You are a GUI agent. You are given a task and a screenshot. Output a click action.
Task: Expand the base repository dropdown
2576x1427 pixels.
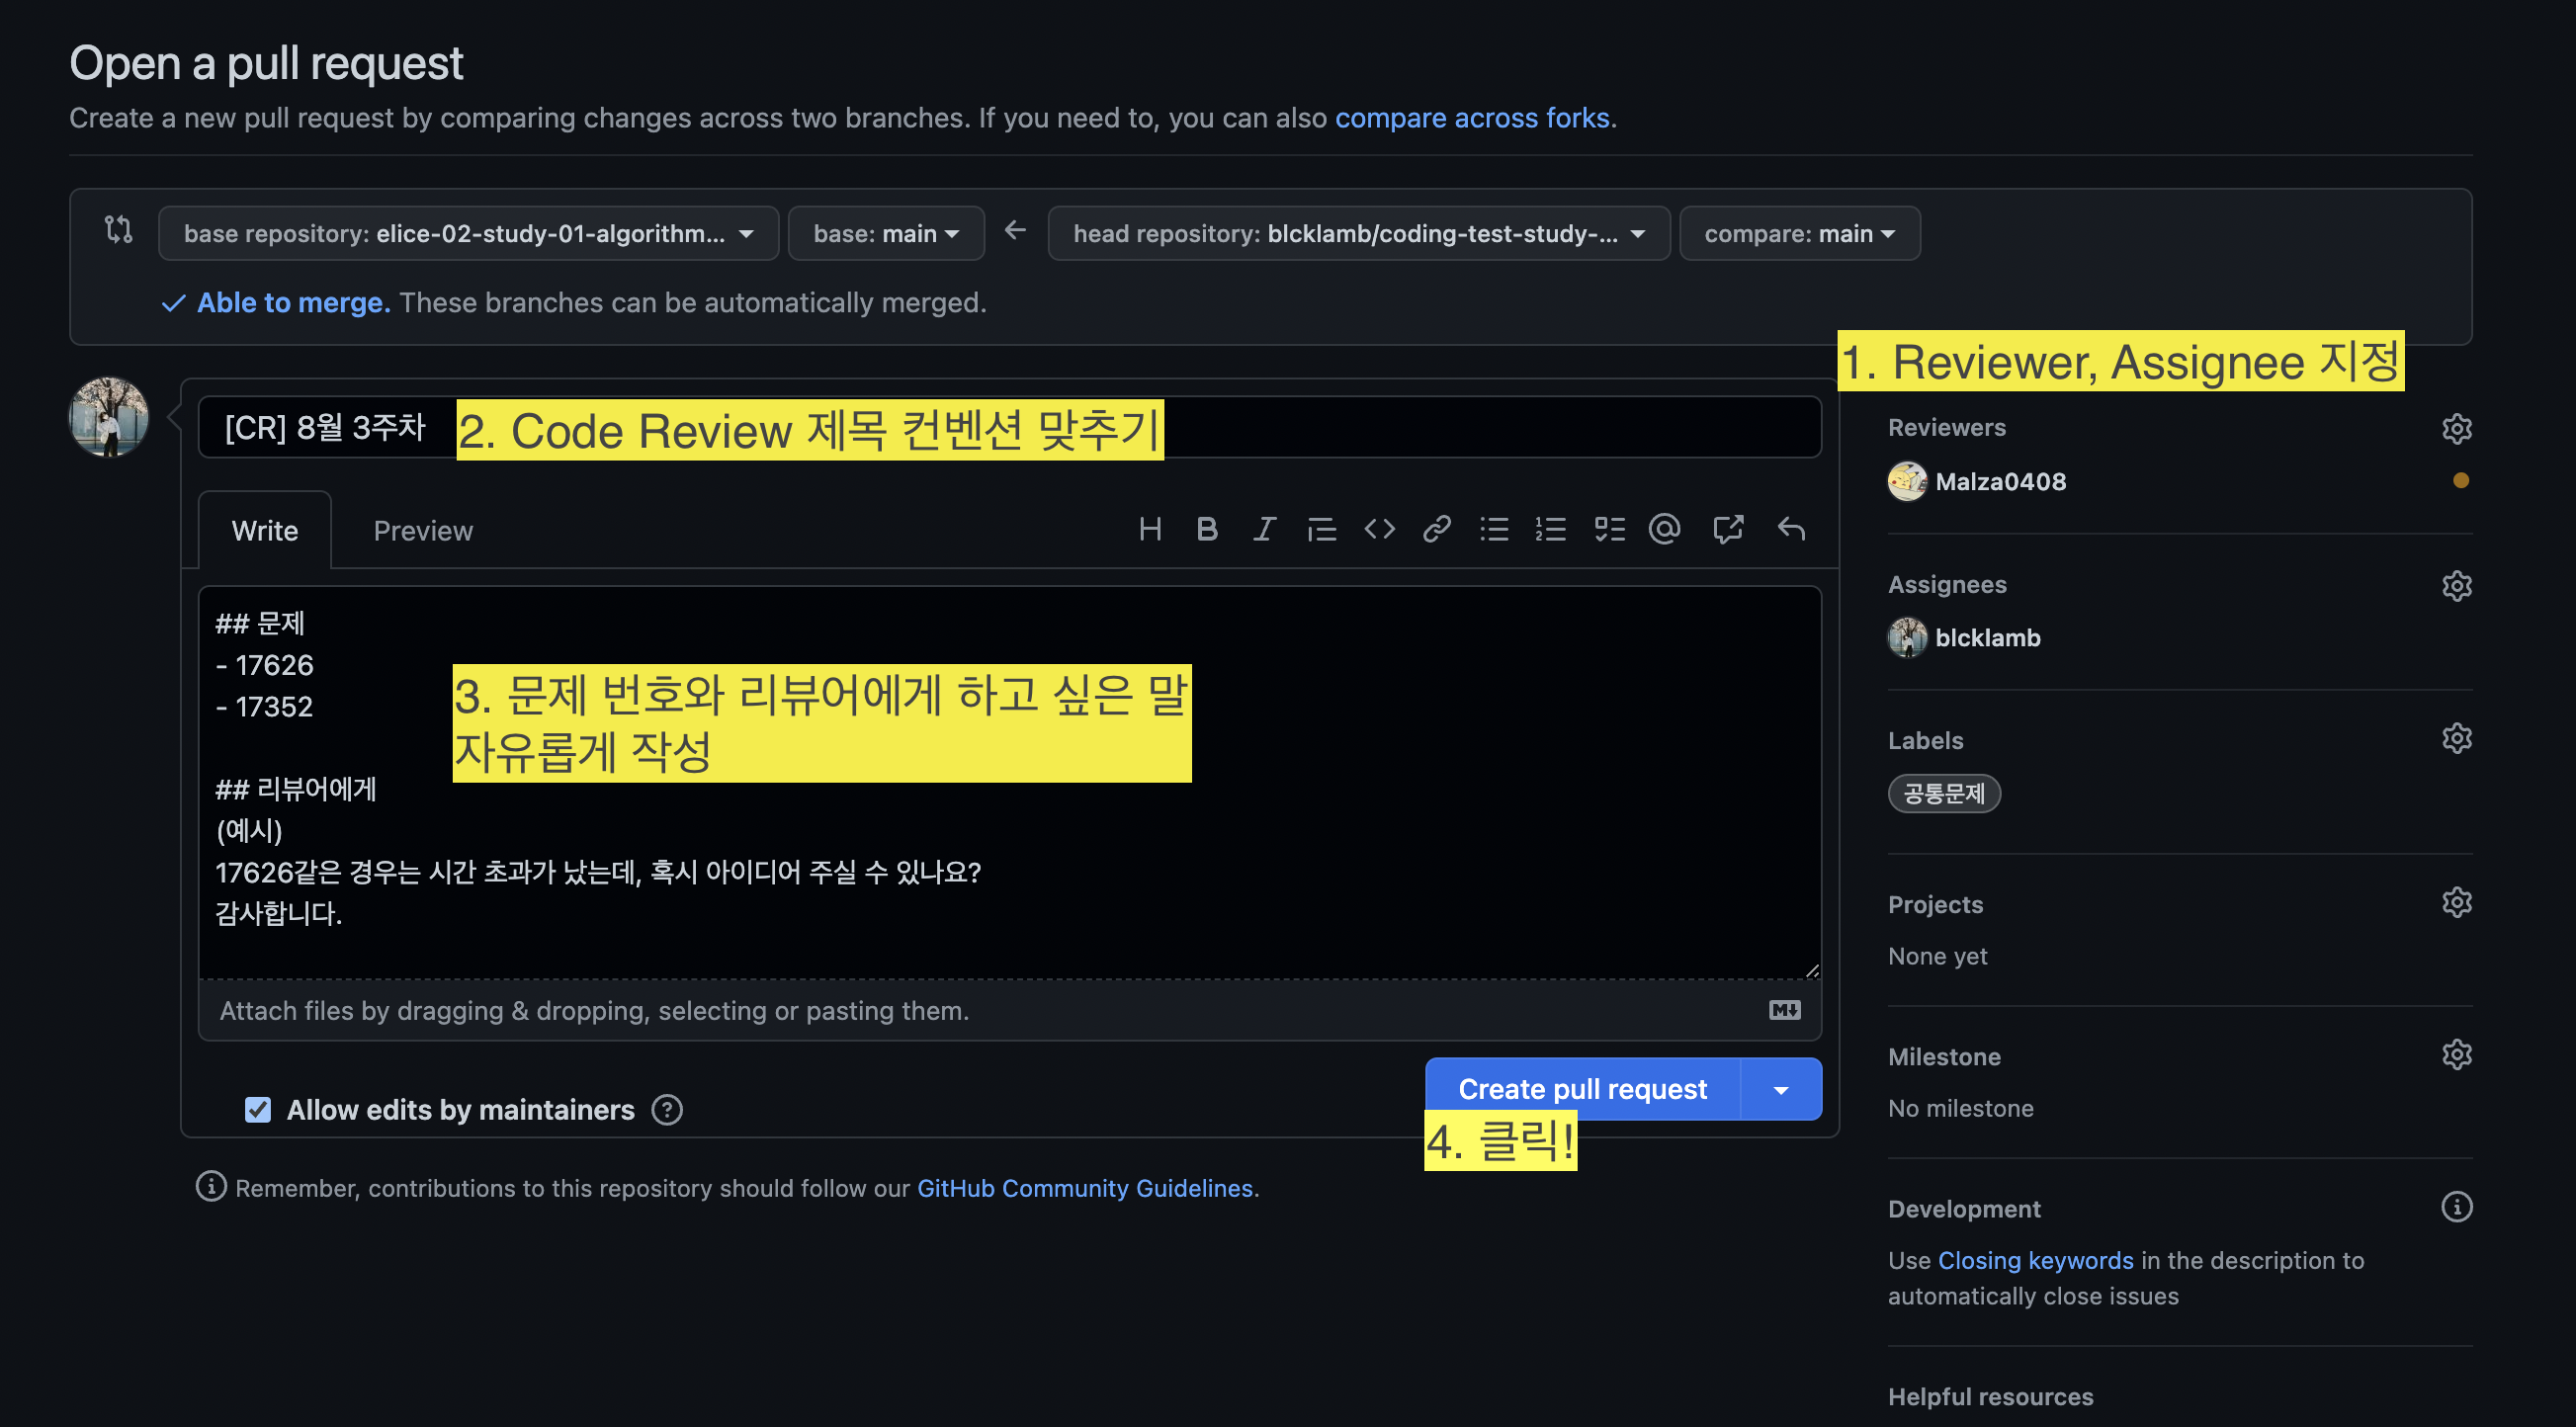click(x=468, y=233)
